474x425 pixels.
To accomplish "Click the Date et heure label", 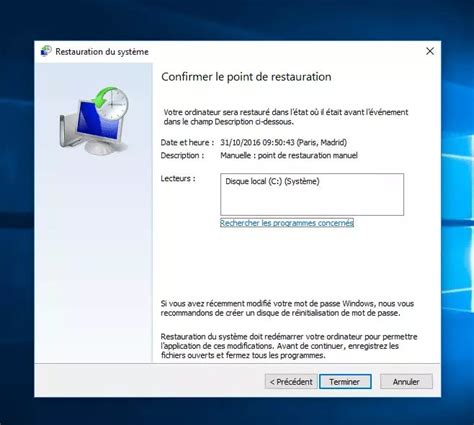I will [187, 142].
